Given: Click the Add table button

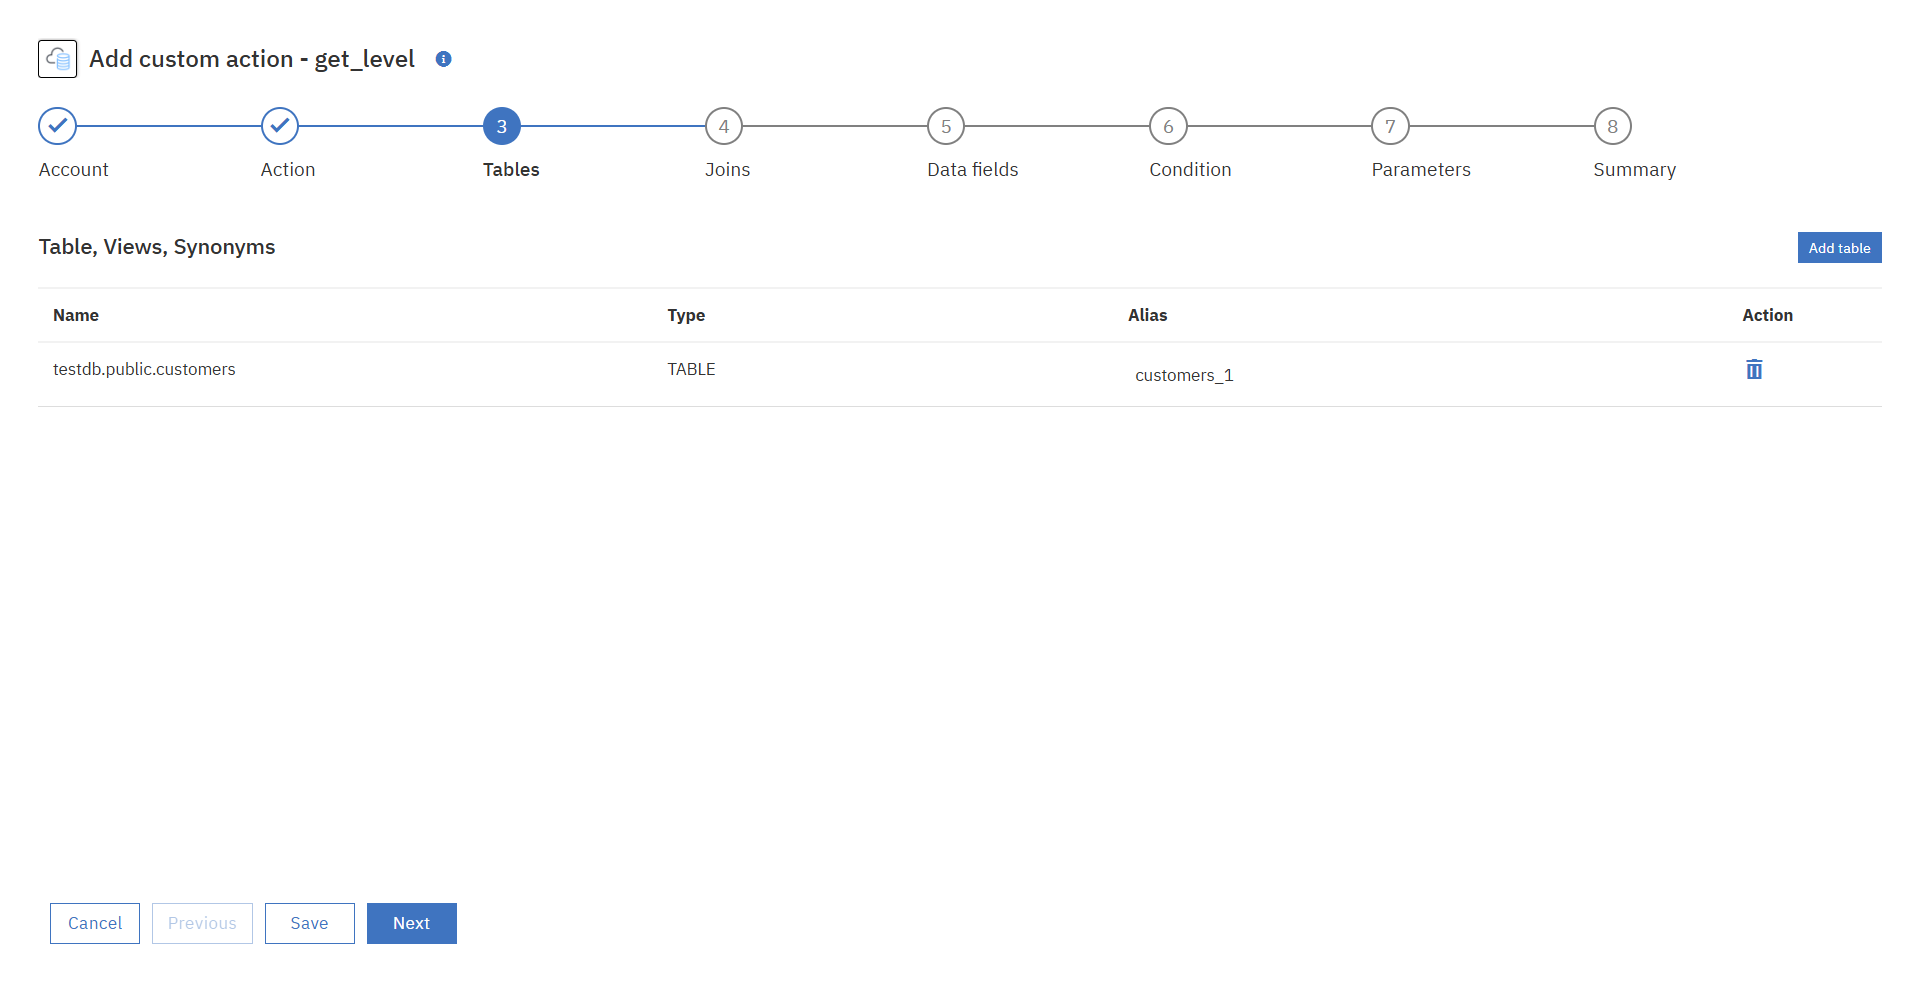Looking at the screenshot, I should pos(1839,248).
